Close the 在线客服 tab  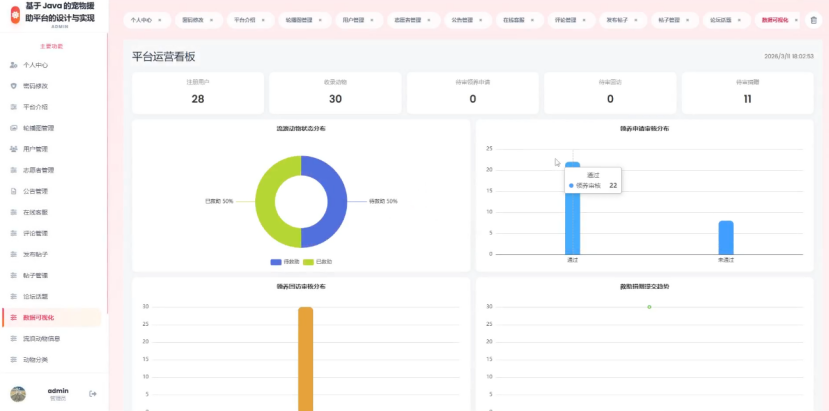pos(532,20)
